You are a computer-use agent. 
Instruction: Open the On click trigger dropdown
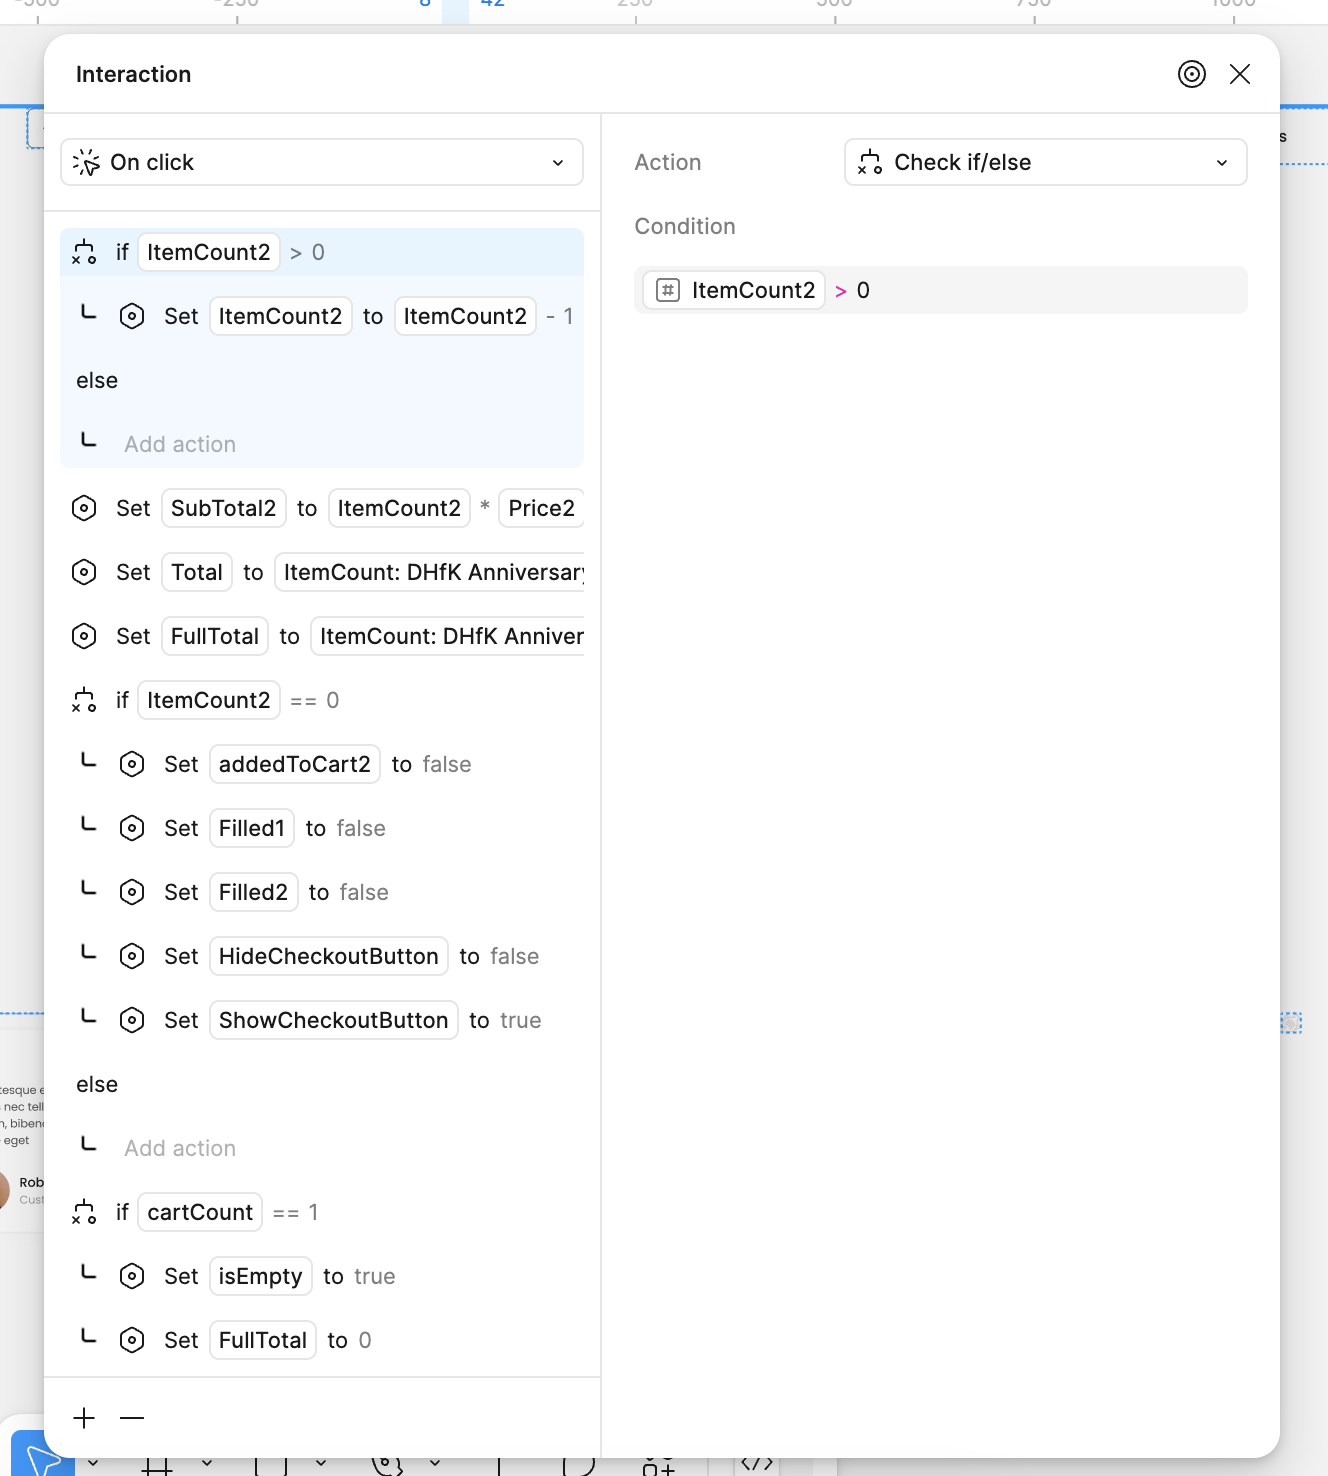(321, 162)
